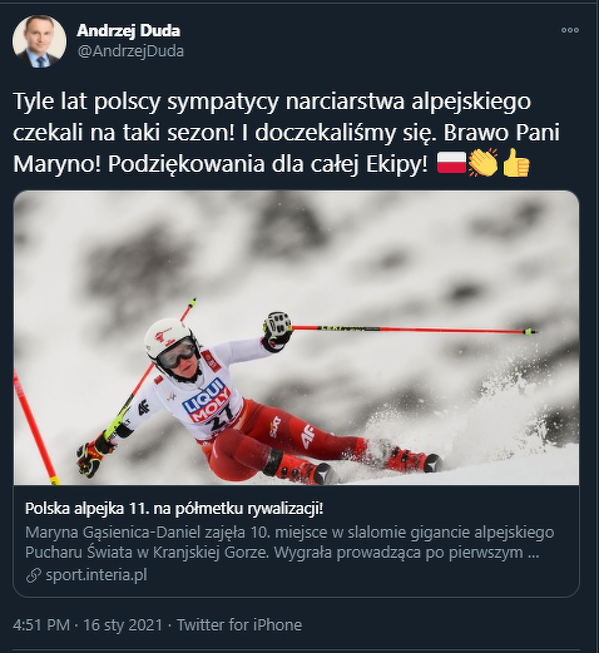Open the Andrzej Duda display name

[x=128, y=30]
